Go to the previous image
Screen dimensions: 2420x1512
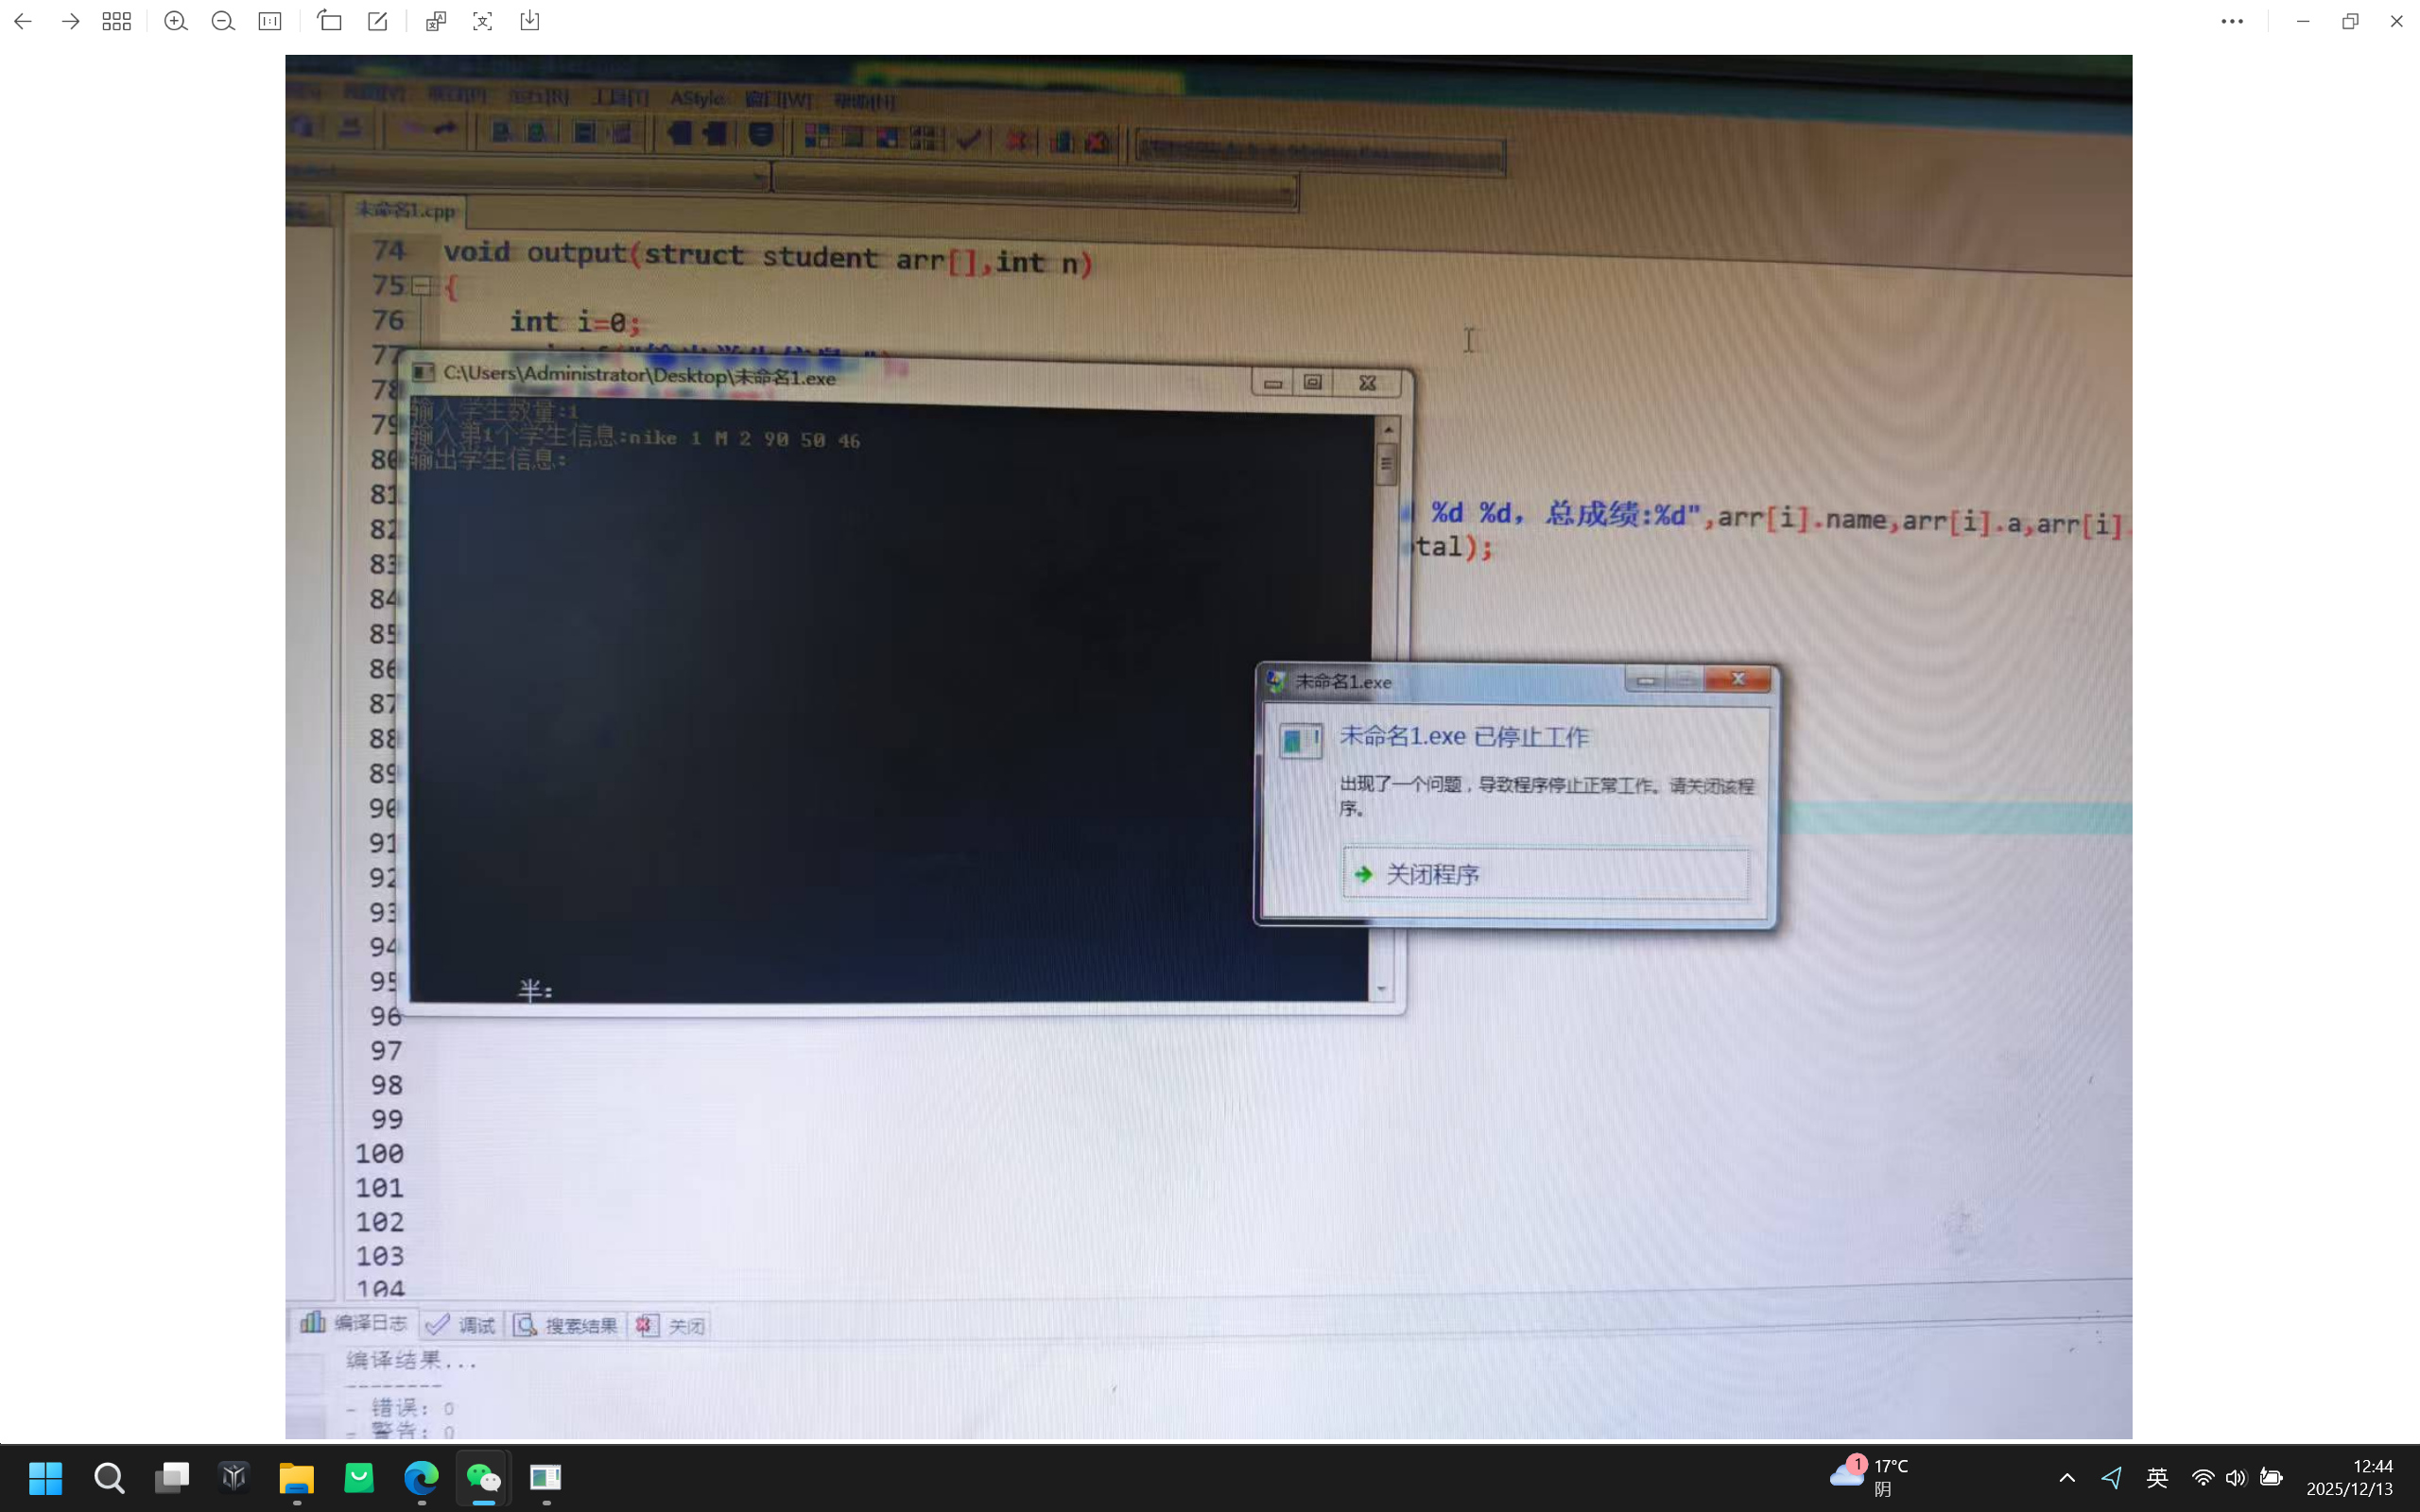pyautogui.click(x=23, y=21)
